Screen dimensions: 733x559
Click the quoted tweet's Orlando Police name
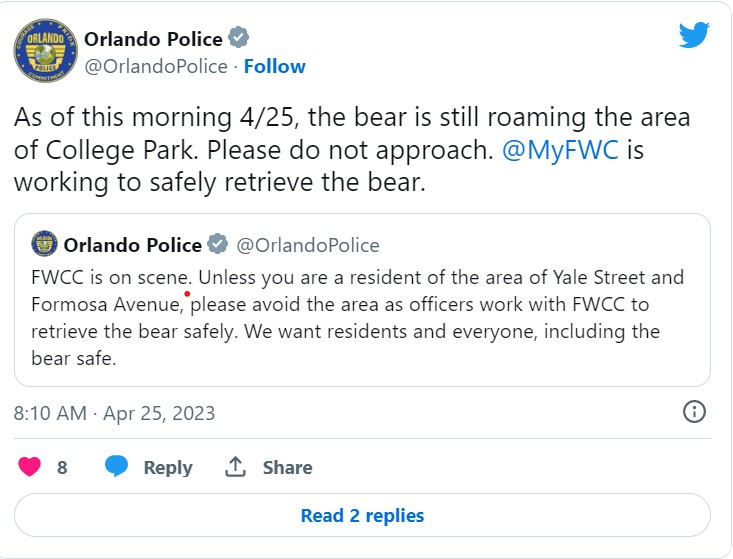click(133, 245)
